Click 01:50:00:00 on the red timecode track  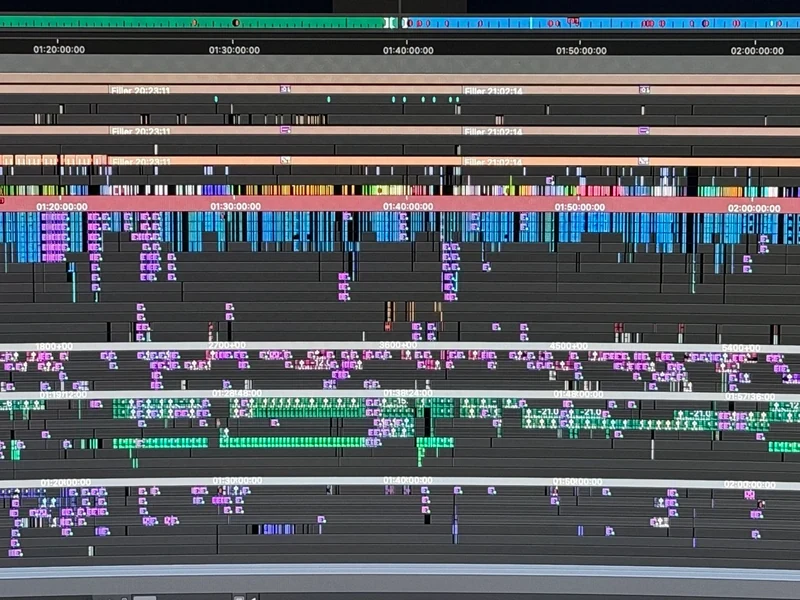[580, 207]
